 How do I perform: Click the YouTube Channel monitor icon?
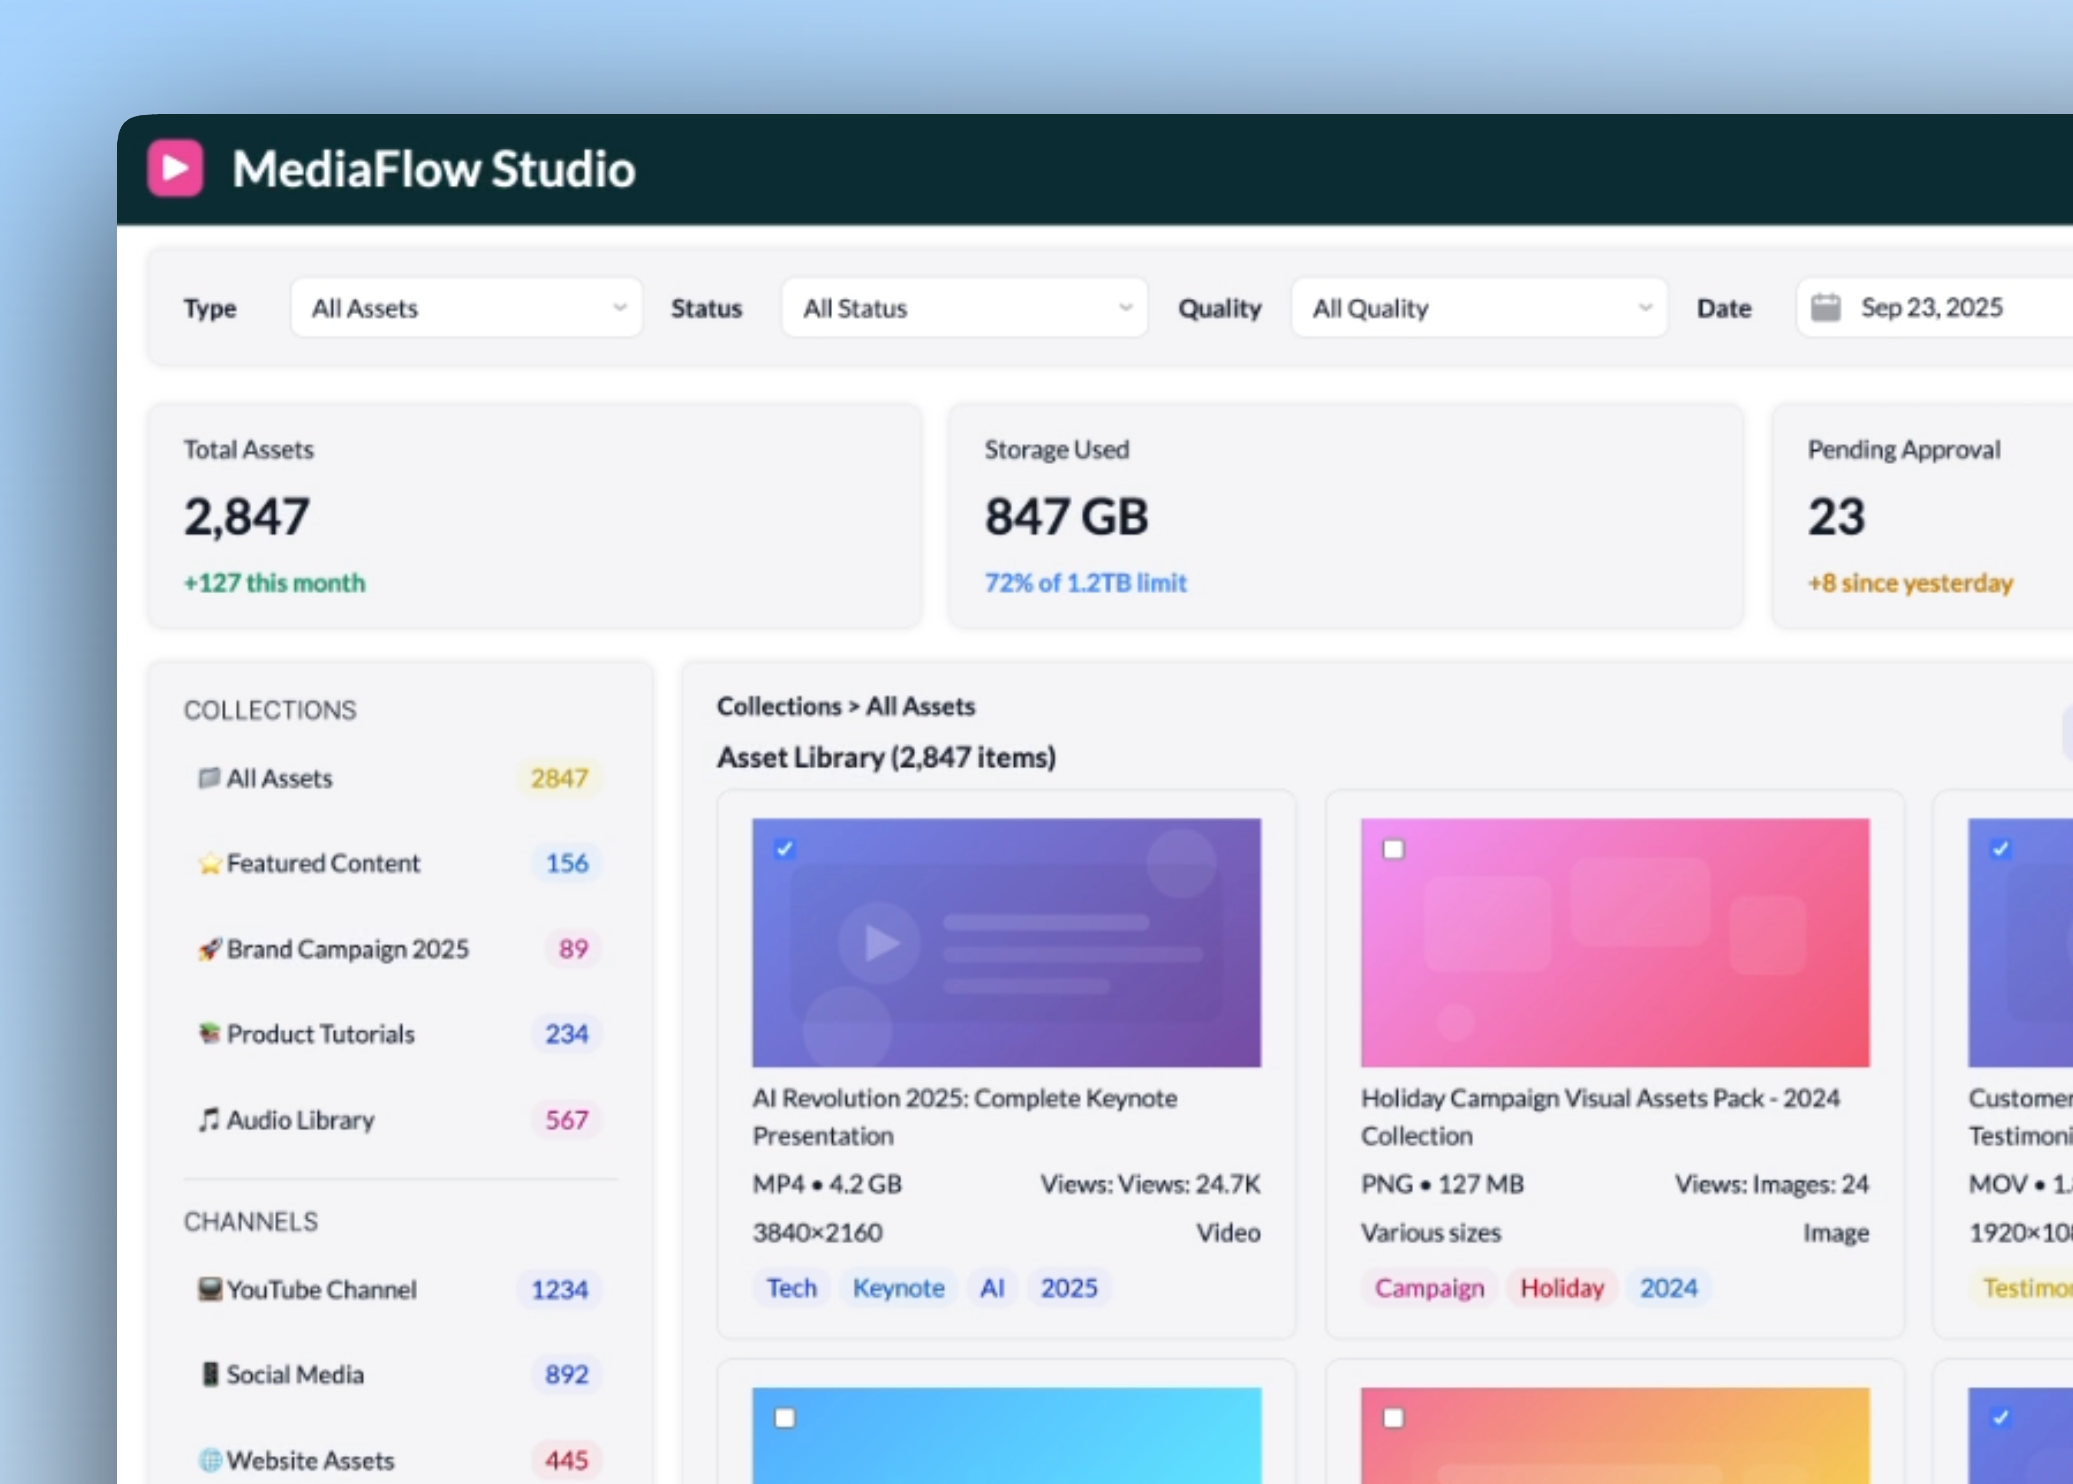coord(209,1289)
